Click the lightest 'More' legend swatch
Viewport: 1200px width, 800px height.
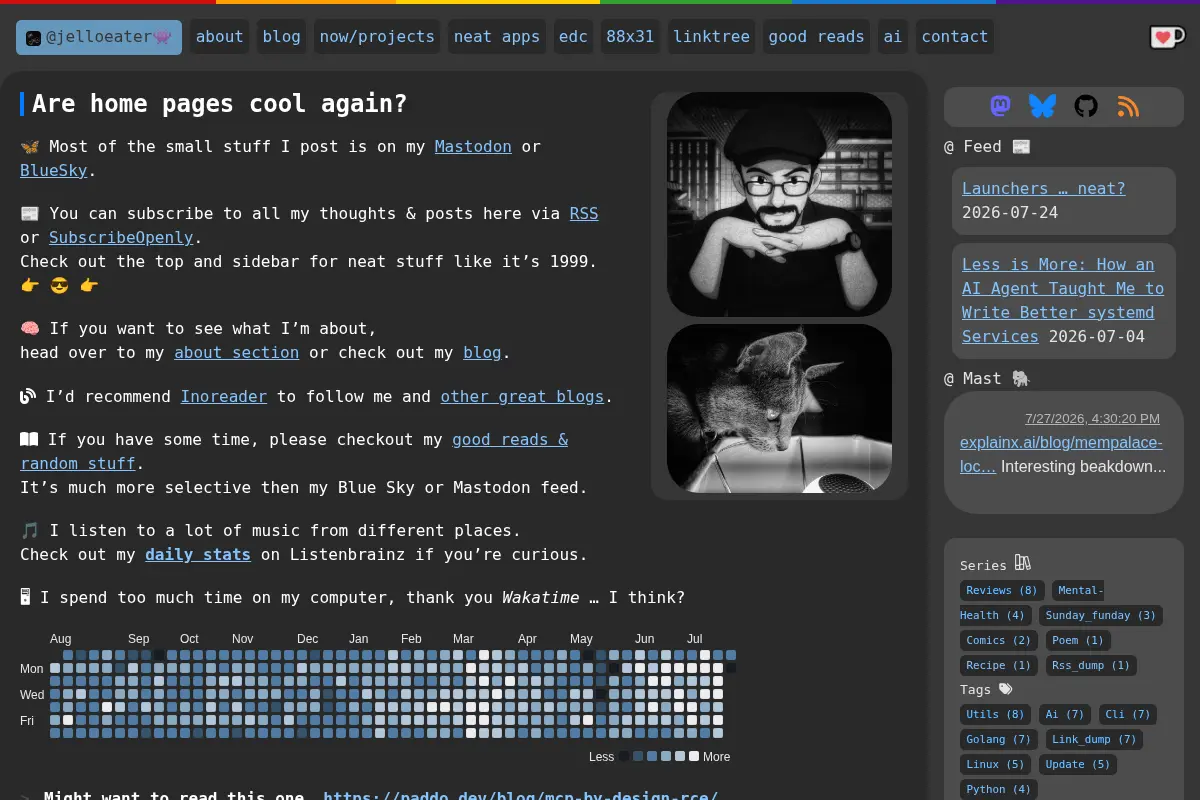[x=694, y=757]
